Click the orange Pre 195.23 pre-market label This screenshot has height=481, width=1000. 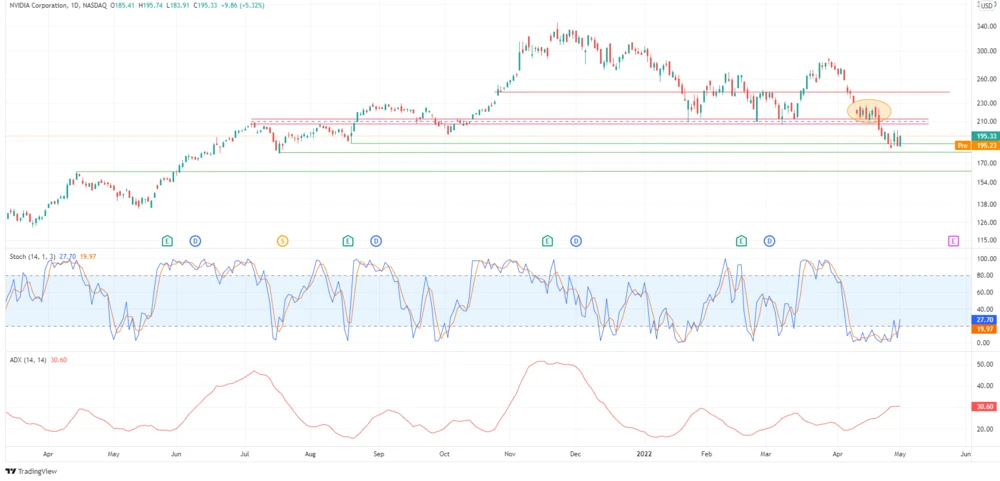pyautogui.click(x=979, y=146)
